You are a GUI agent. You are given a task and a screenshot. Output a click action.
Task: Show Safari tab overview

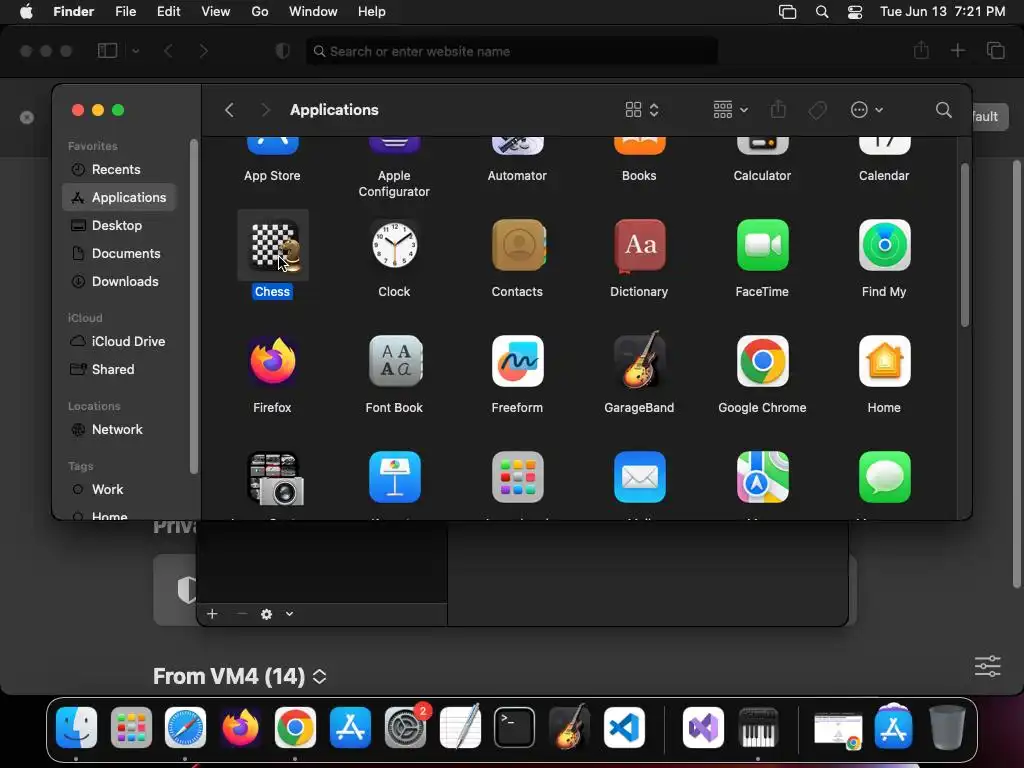click(x=995, y=50)
